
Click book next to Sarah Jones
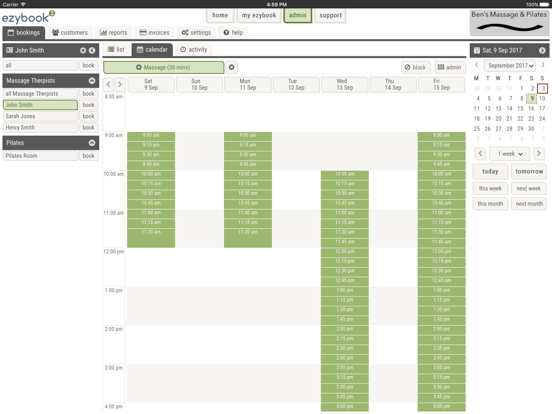(x=88, y=116)
